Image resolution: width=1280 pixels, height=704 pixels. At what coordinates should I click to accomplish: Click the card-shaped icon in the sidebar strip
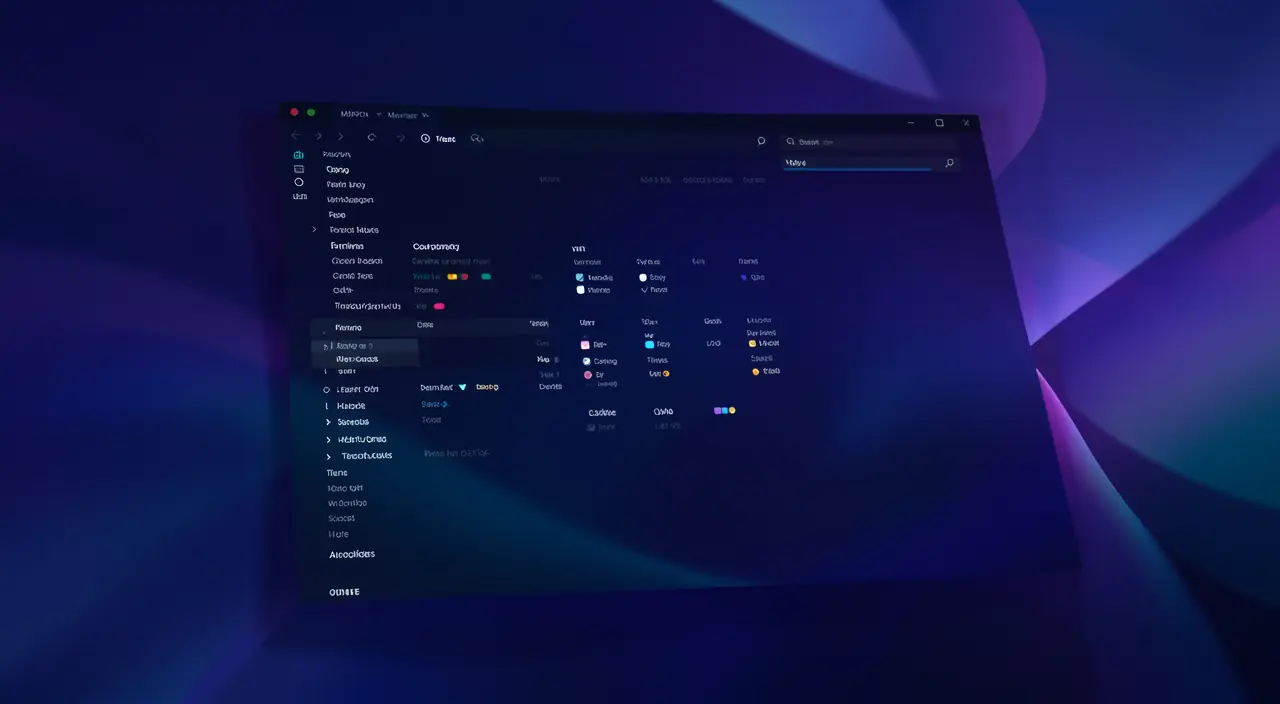tap(298, 169)
